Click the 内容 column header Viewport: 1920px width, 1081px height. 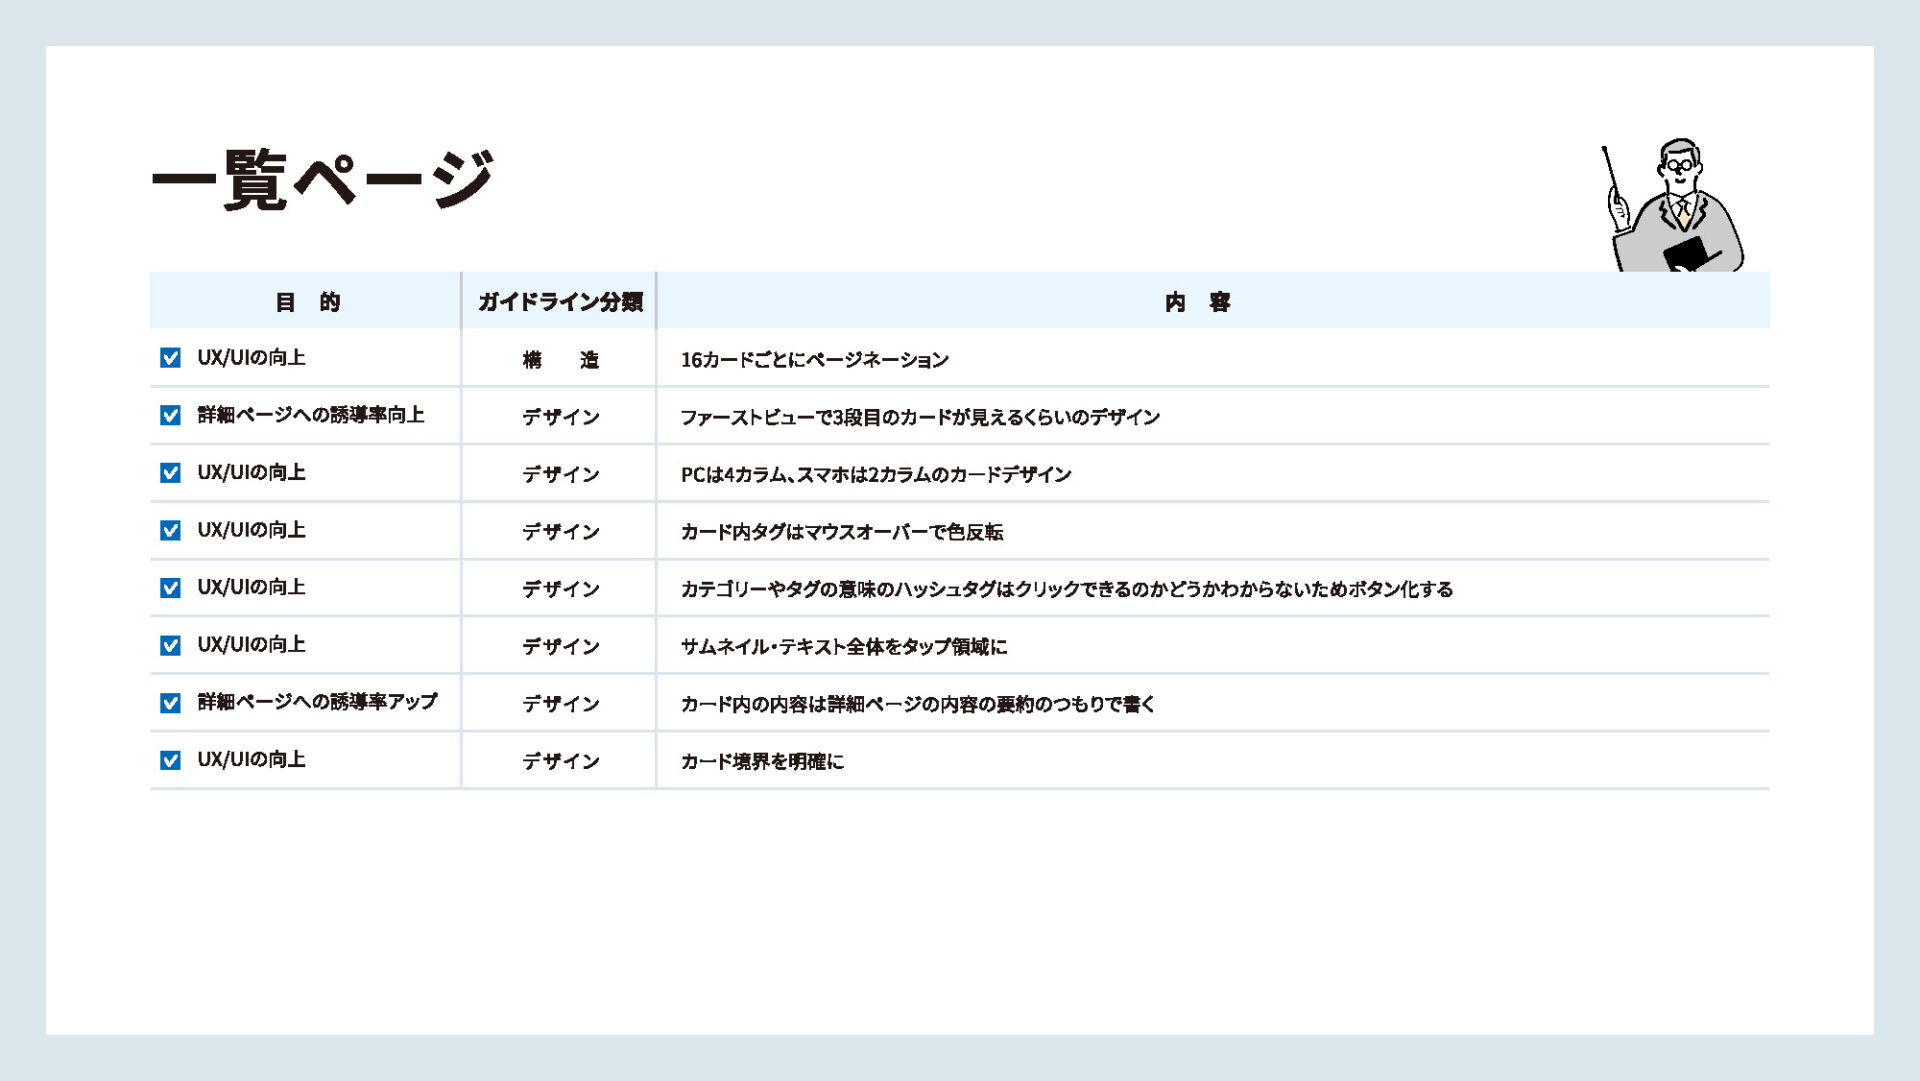[x=1197, y=302]
